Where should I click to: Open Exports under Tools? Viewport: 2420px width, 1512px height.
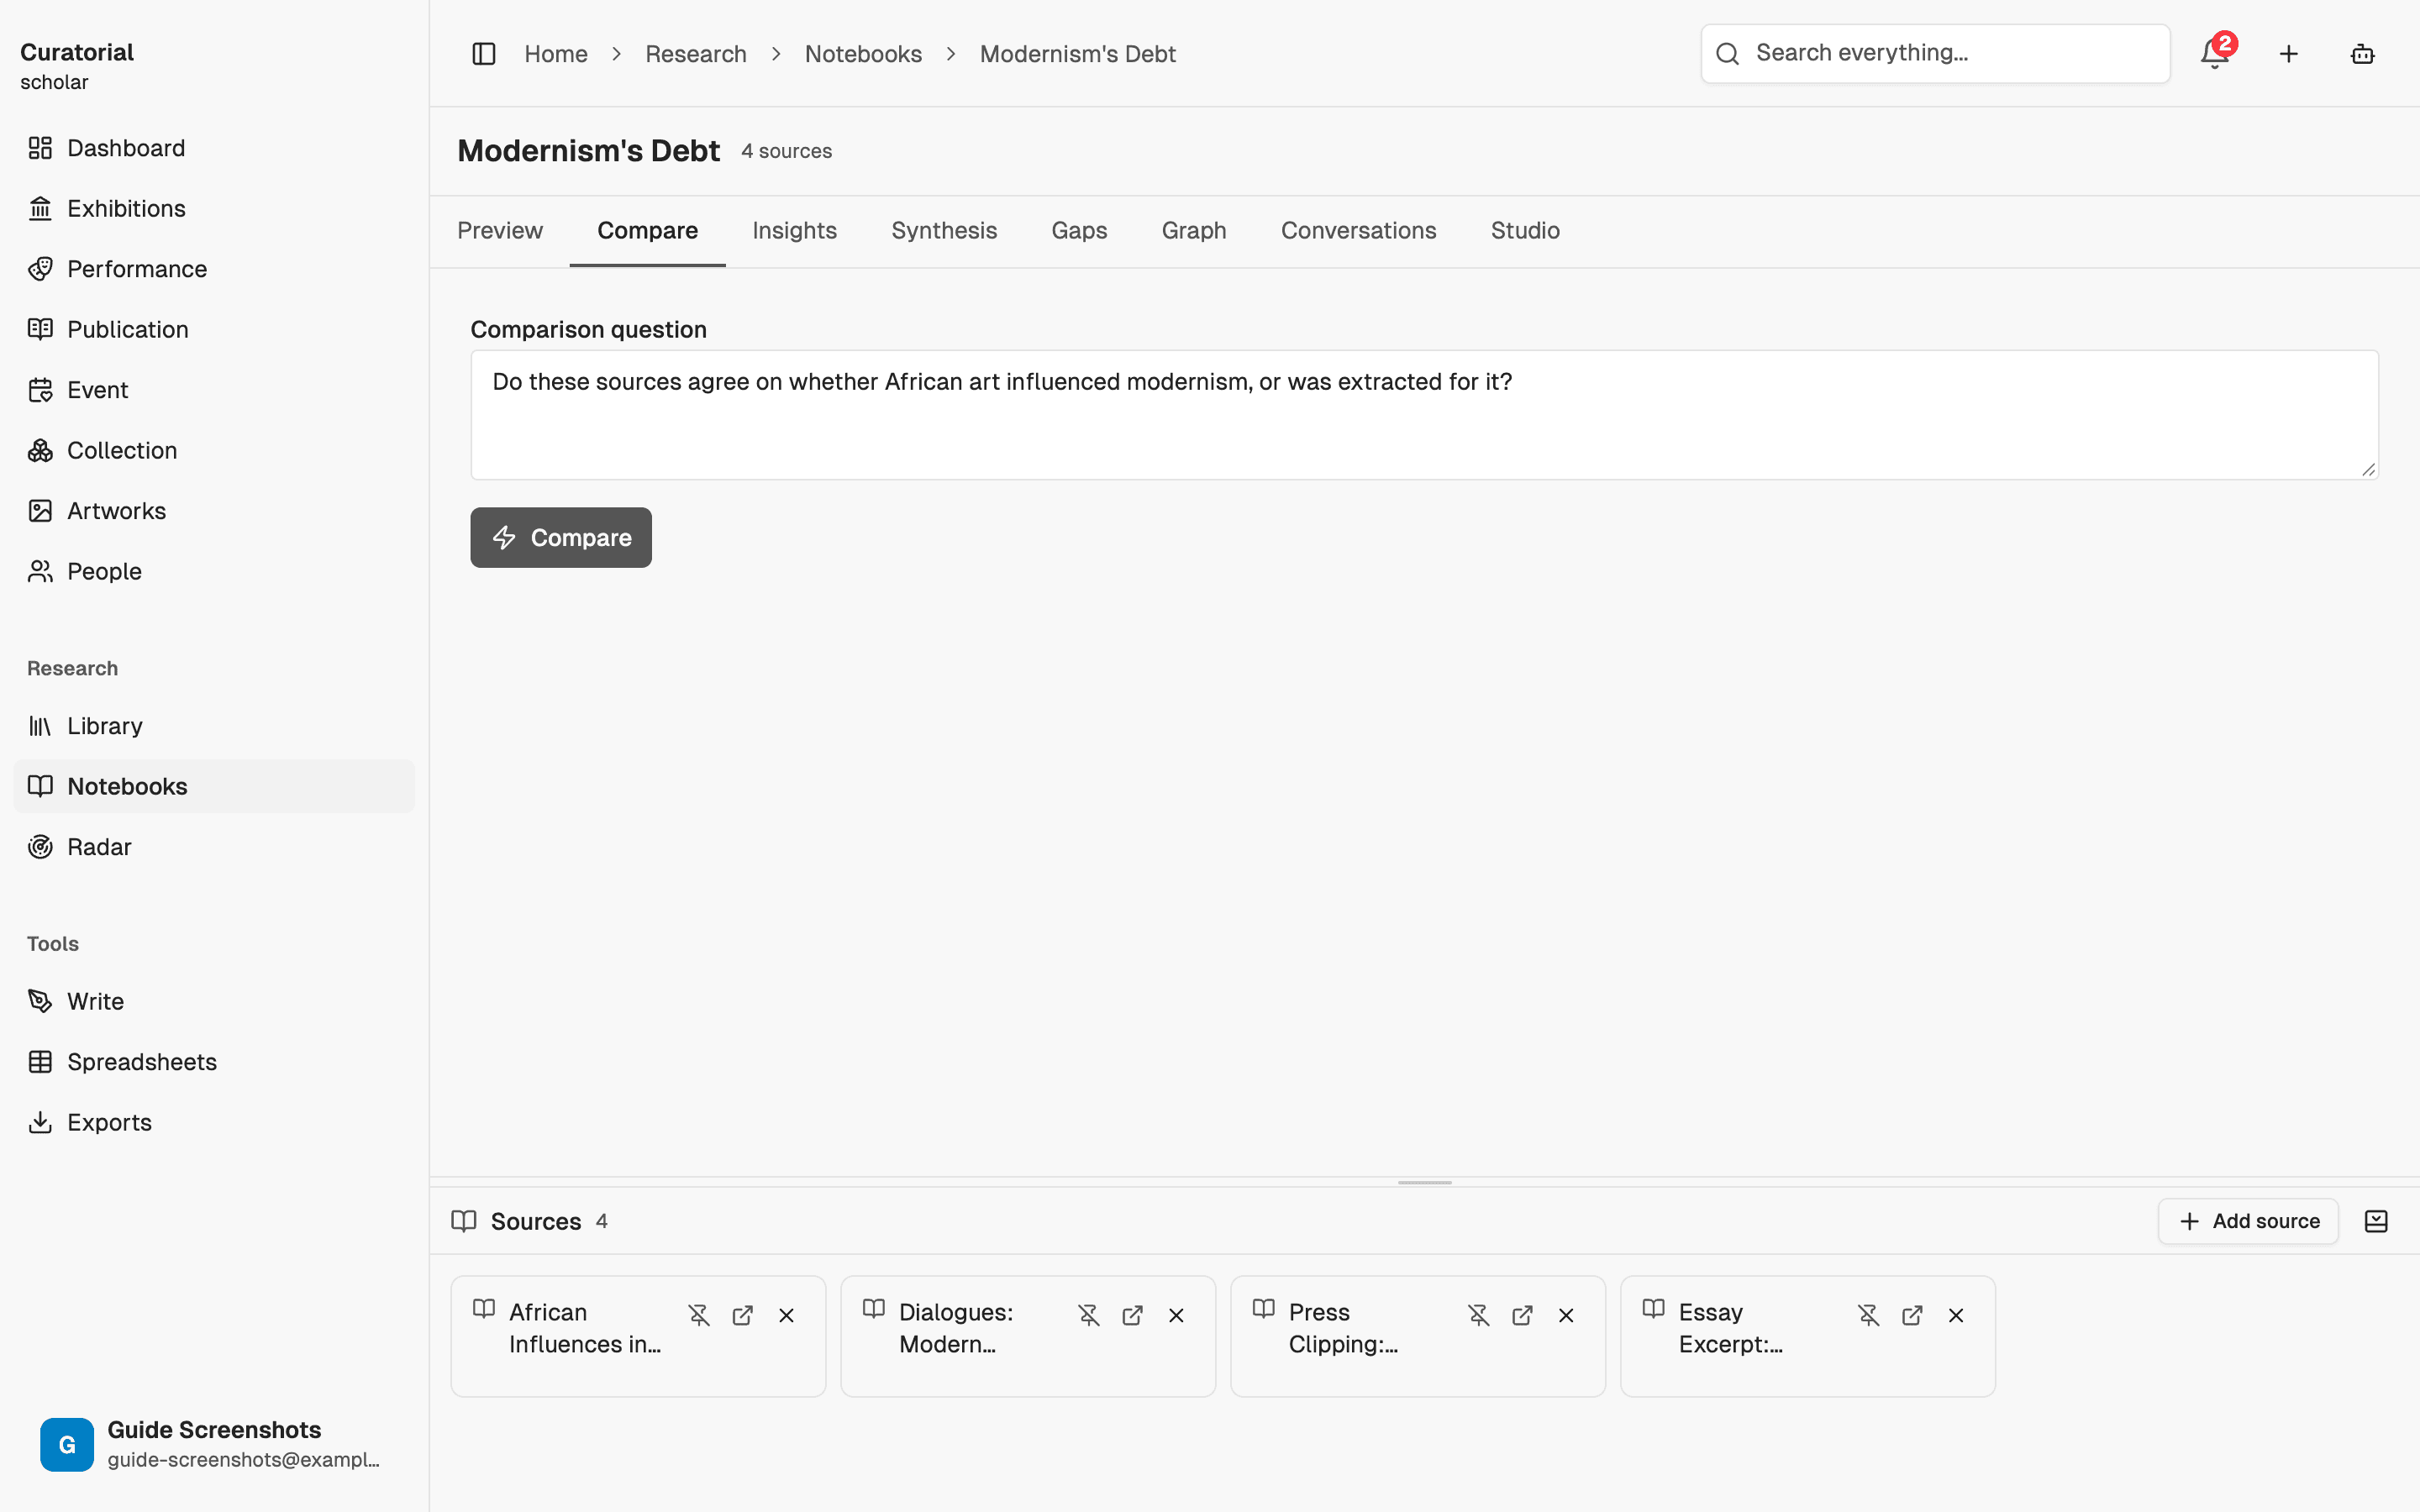pyautogui.click(x=214, y=1122)
